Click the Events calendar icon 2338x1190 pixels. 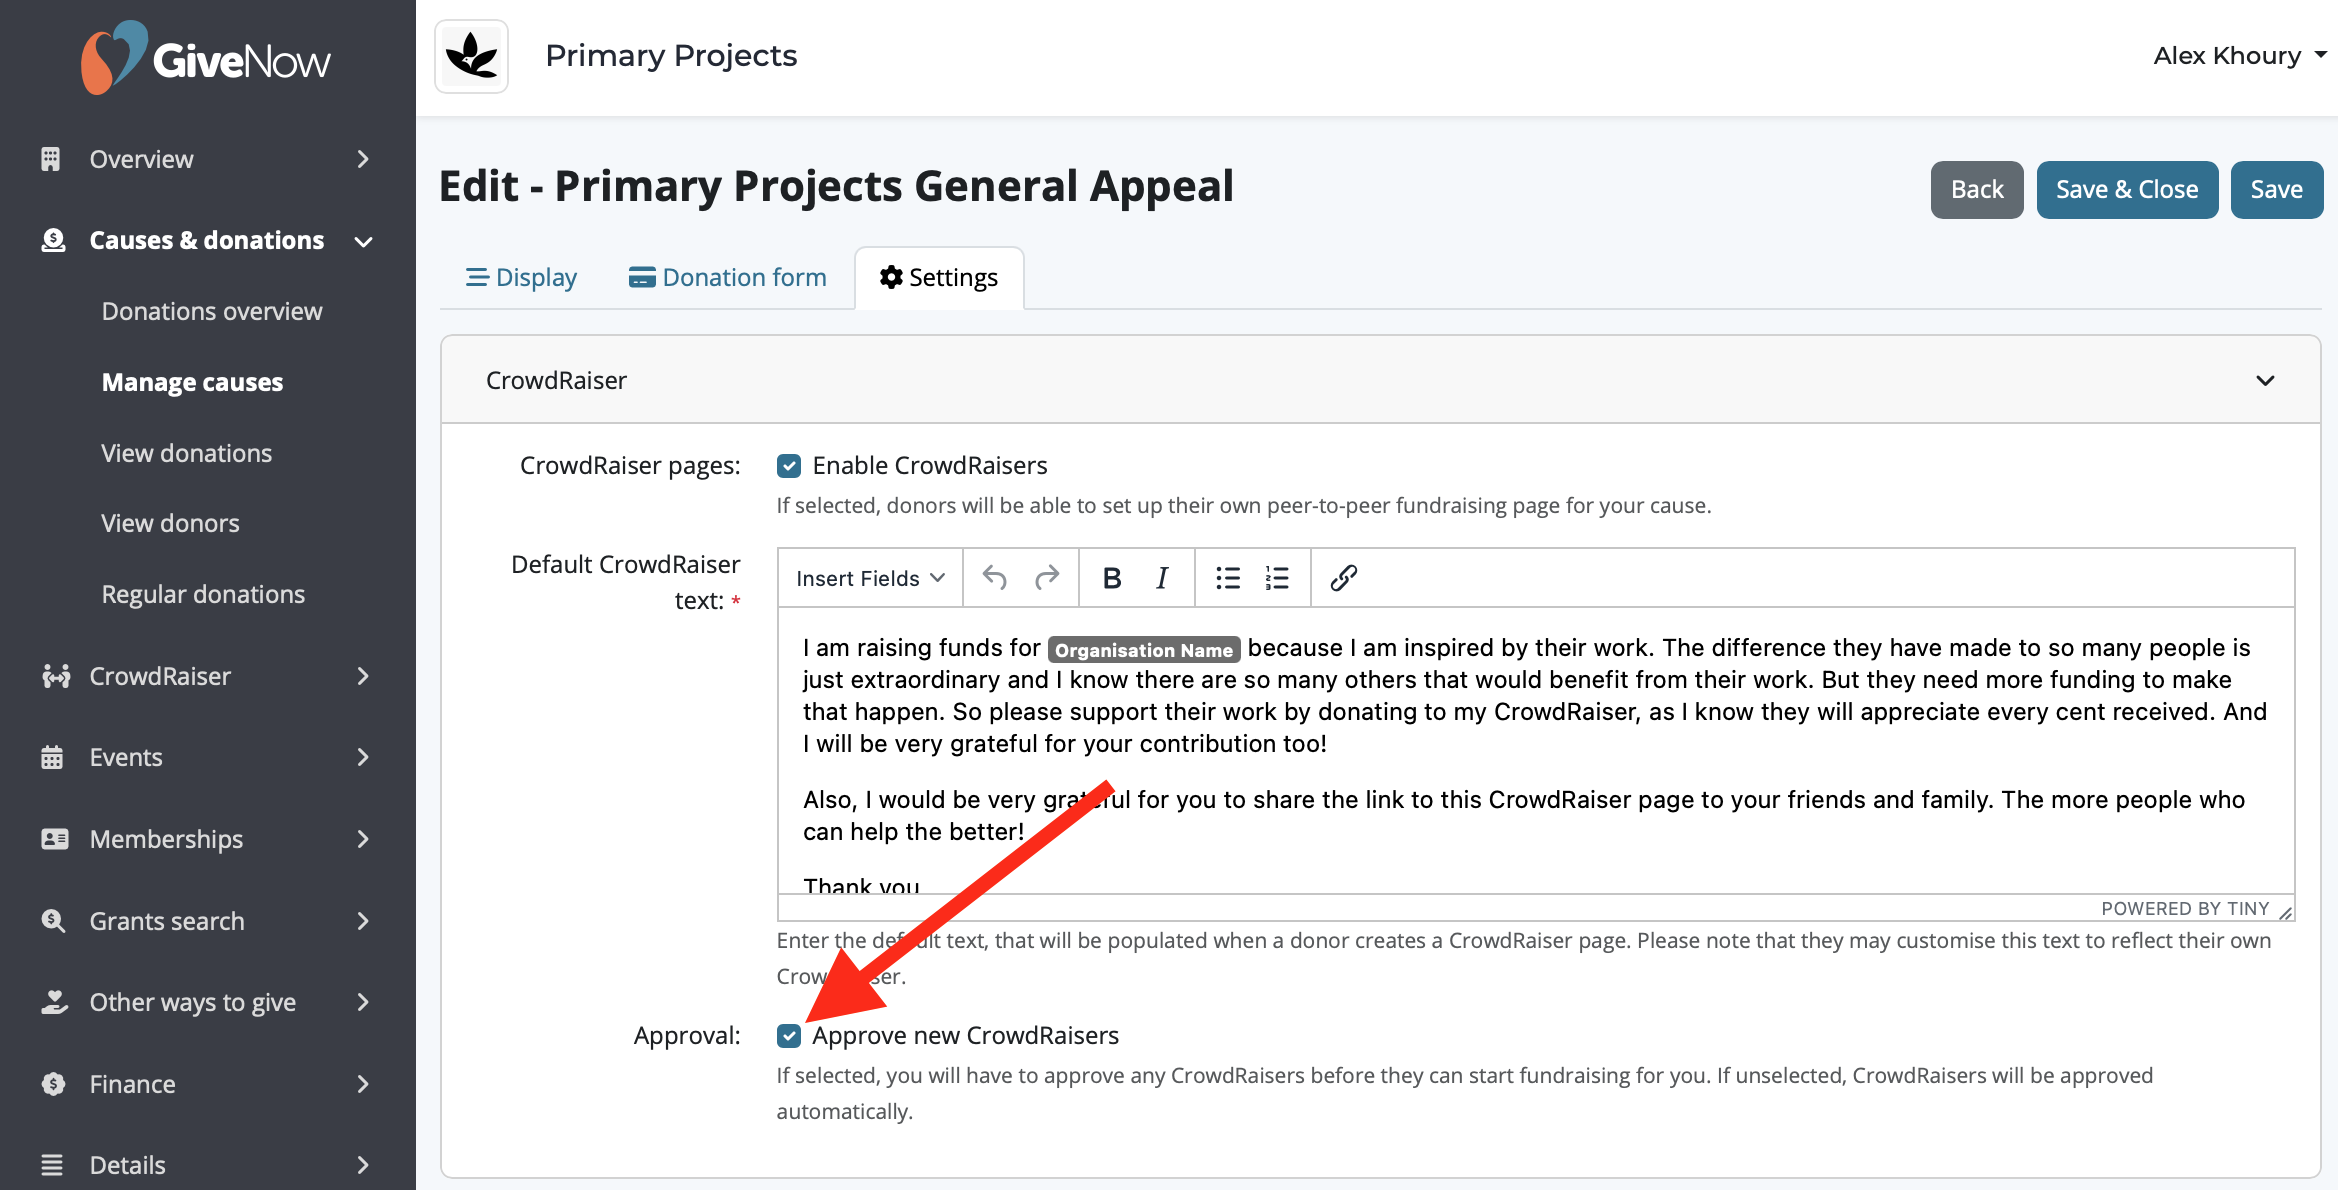pyautogui.click(x=52, y=758)
